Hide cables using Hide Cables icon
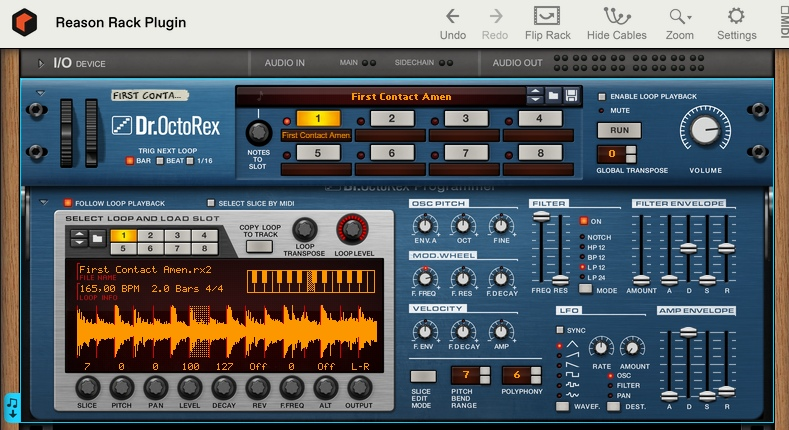Screen dimensions: 789x430 pyautogui.click(x=616, y=16)
